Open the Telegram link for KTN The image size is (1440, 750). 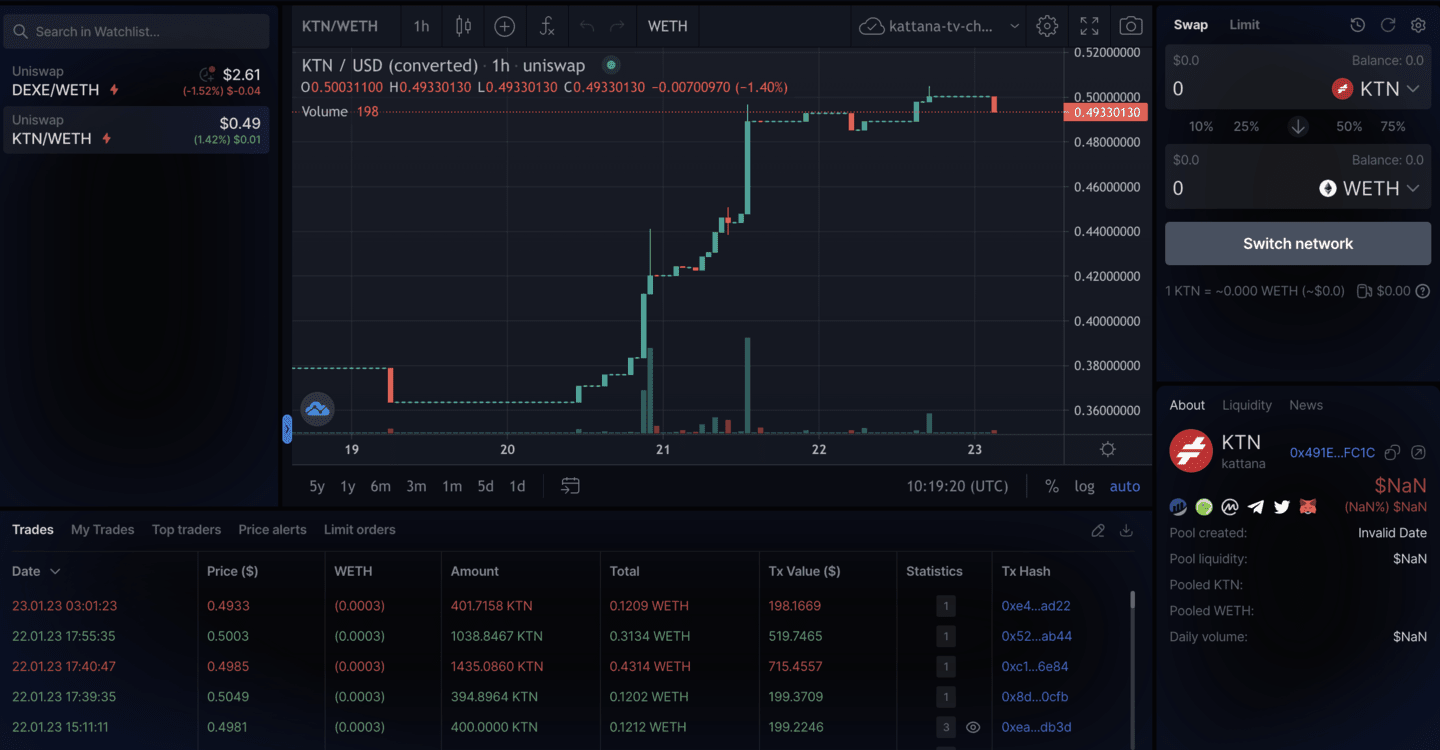[x=1256, y=507]
